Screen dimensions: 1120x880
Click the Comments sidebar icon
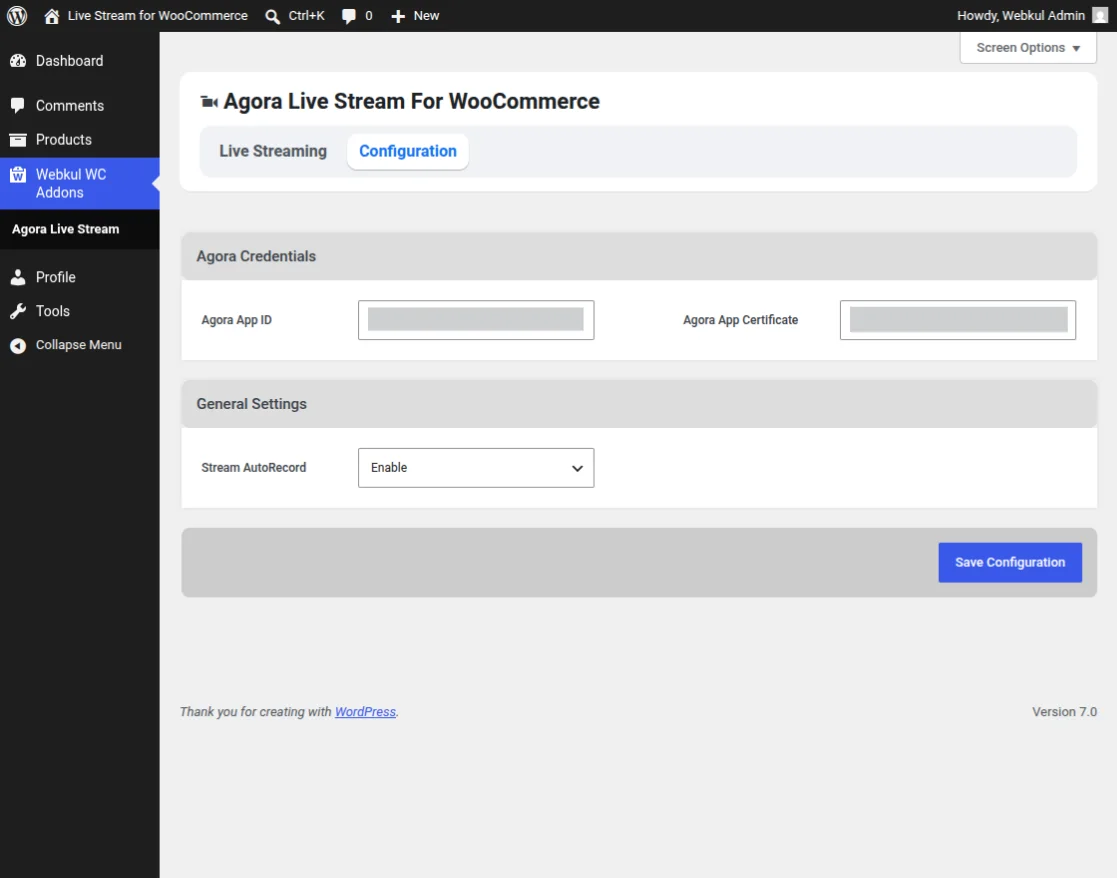tap(18, 106)
